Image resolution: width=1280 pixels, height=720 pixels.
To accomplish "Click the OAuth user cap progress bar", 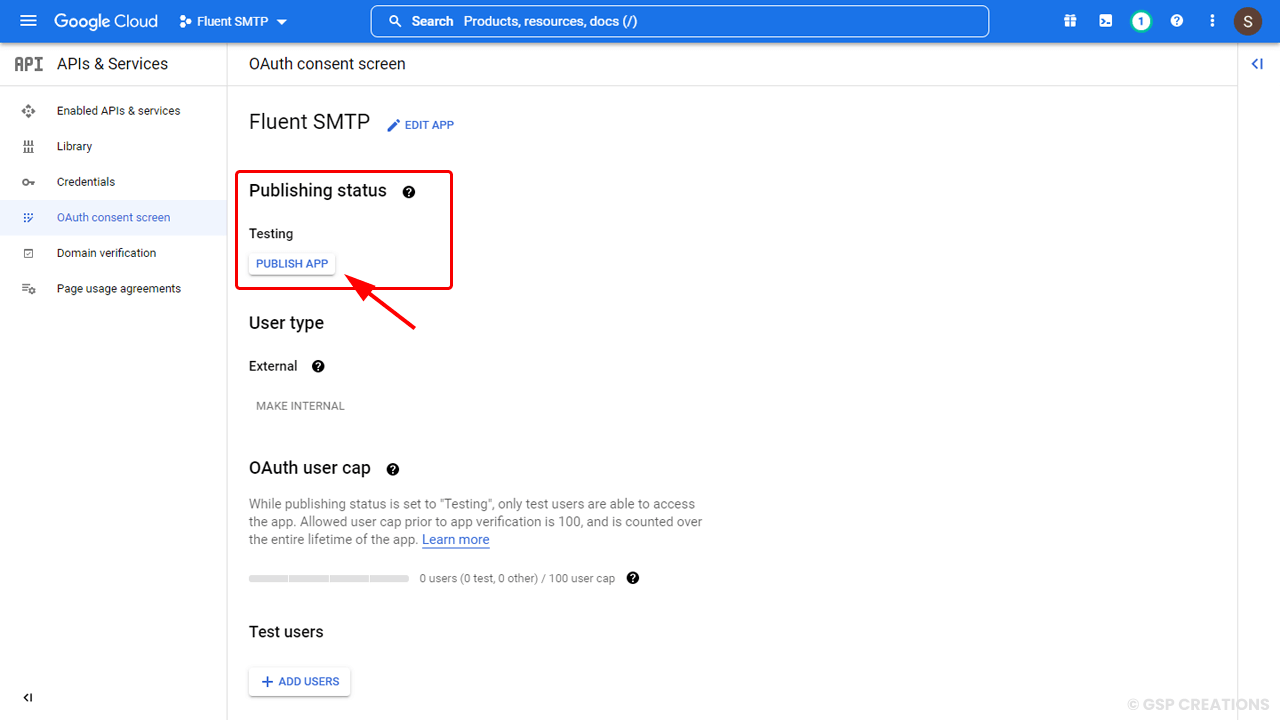I will tap(328, 578).
